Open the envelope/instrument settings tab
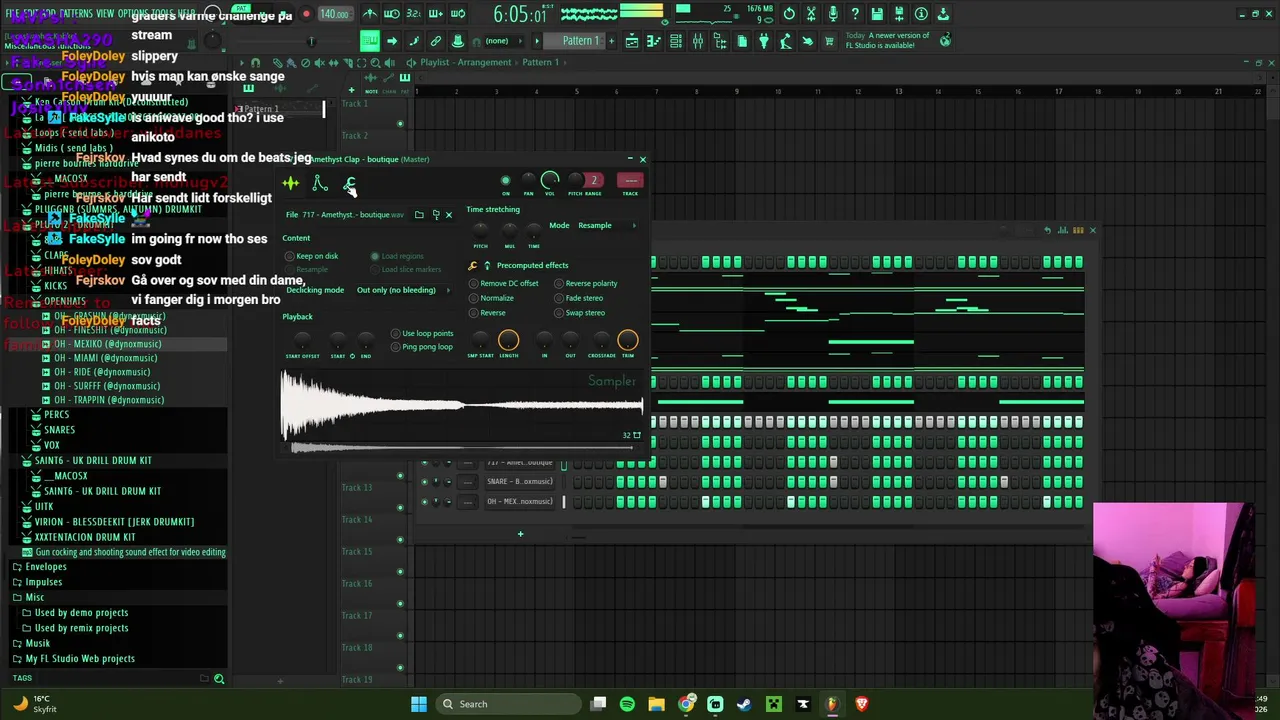1280x720 pixels. (x=320, y=183)
